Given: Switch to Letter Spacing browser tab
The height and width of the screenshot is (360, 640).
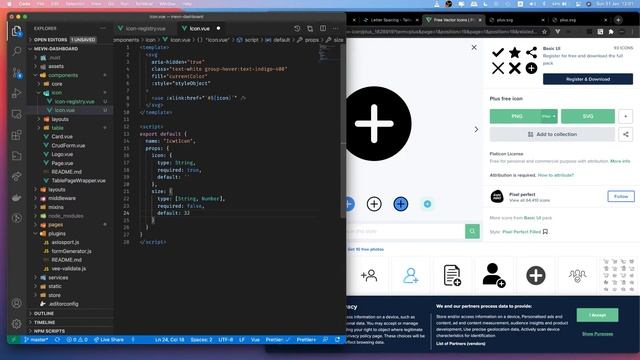Looking at the screenshot, I should coord(391,20).
